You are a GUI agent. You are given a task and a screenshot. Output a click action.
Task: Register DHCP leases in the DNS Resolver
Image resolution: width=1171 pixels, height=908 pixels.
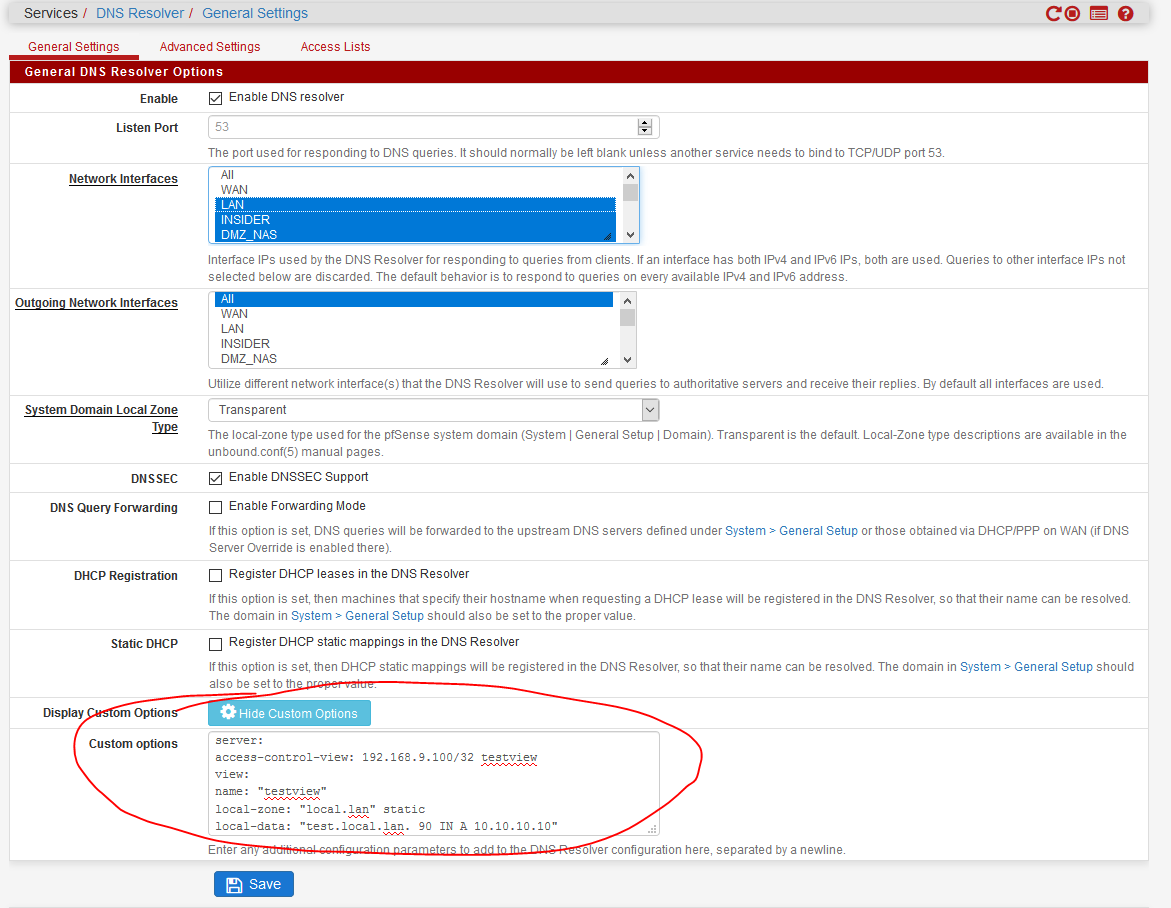coord(215,574)
